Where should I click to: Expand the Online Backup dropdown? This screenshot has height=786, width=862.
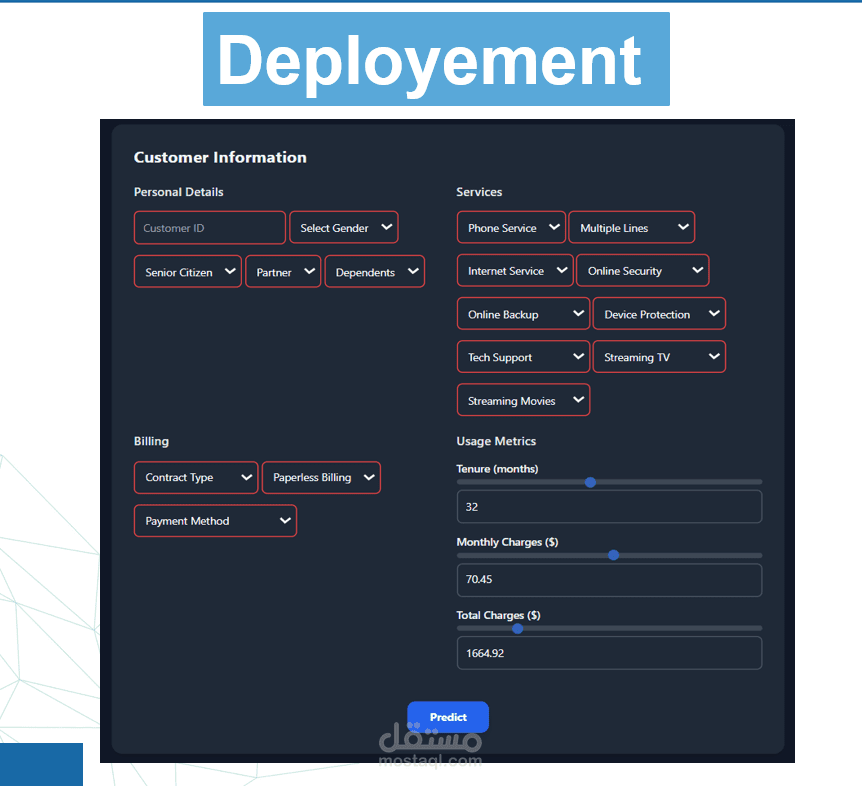point(523,314)
